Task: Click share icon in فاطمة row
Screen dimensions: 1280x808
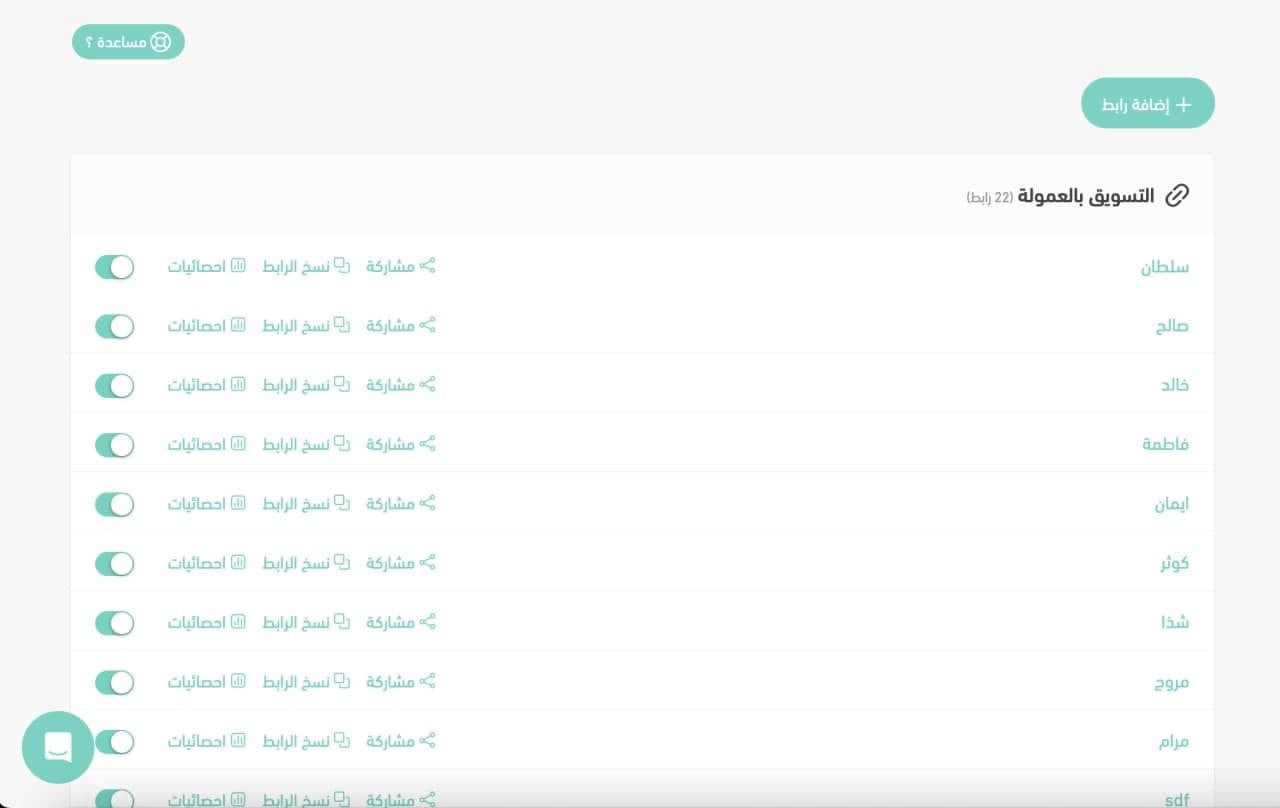Action: pos(427,443)
